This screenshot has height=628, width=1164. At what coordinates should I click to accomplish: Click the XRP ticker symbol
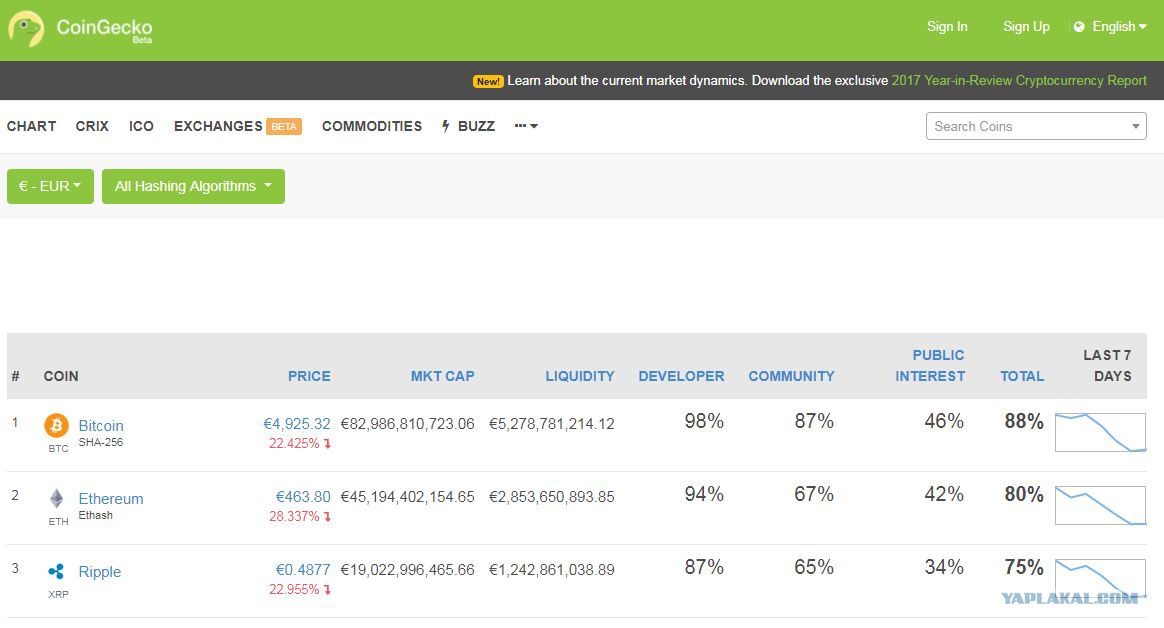(x=58, y=594)
